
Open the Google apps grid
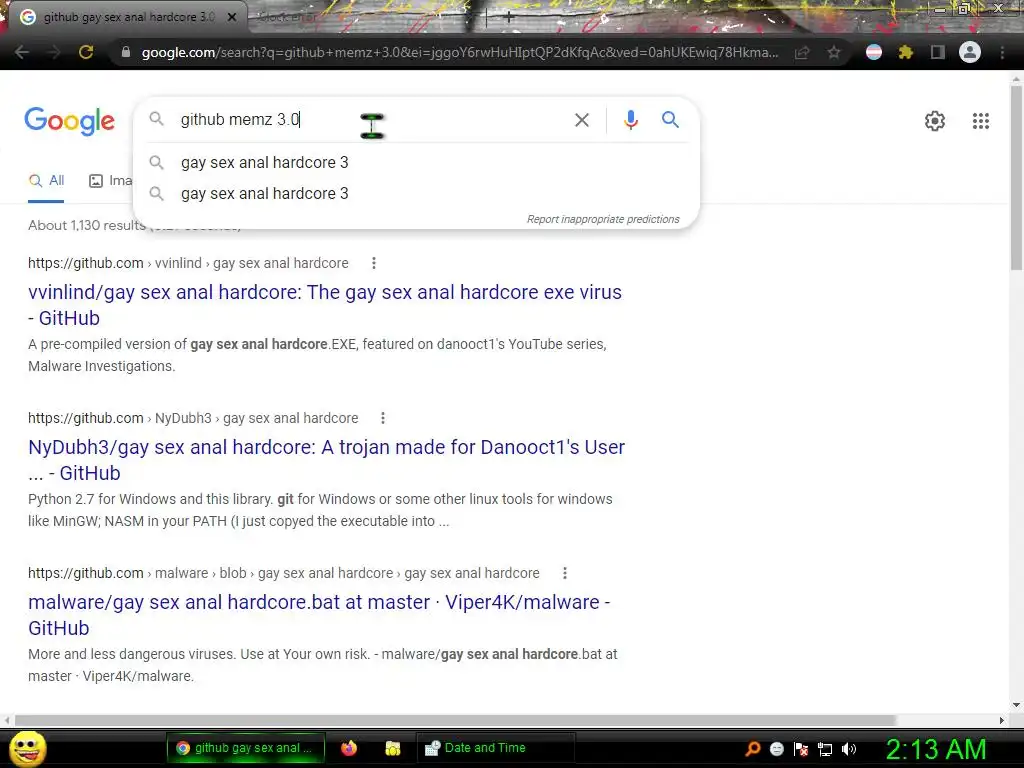pos(981,121)
